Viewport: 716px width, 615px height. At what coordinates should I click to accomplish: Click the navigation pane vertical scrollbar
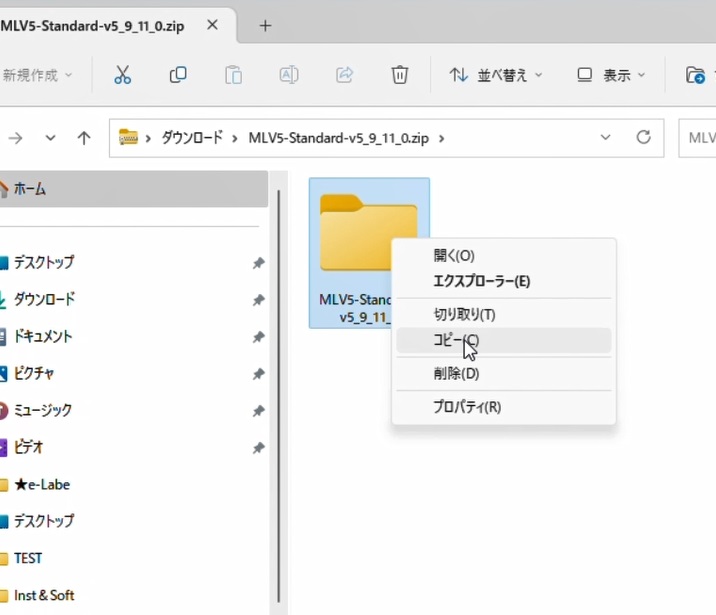(279, 396)
